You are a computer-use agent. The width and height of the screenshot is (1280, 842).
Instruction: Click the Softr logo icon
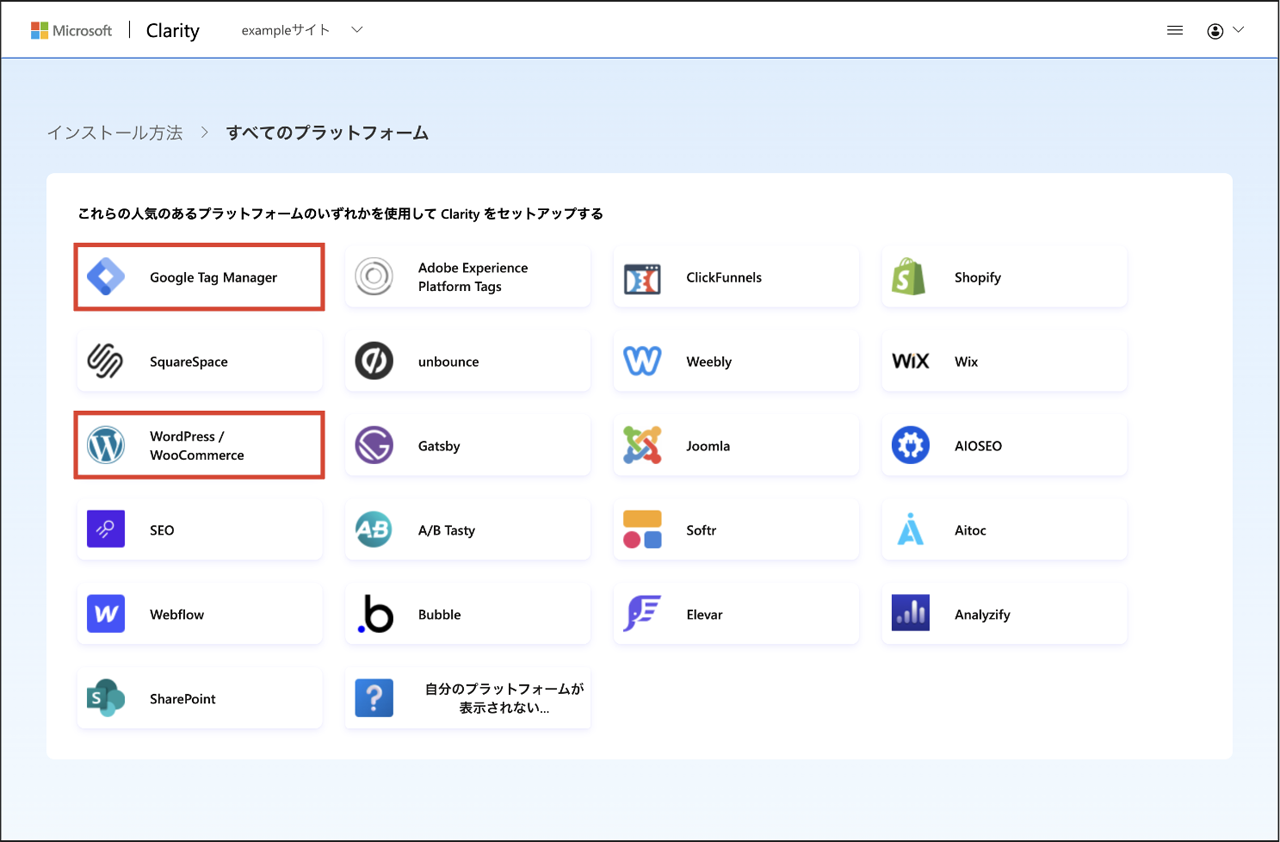642,529
